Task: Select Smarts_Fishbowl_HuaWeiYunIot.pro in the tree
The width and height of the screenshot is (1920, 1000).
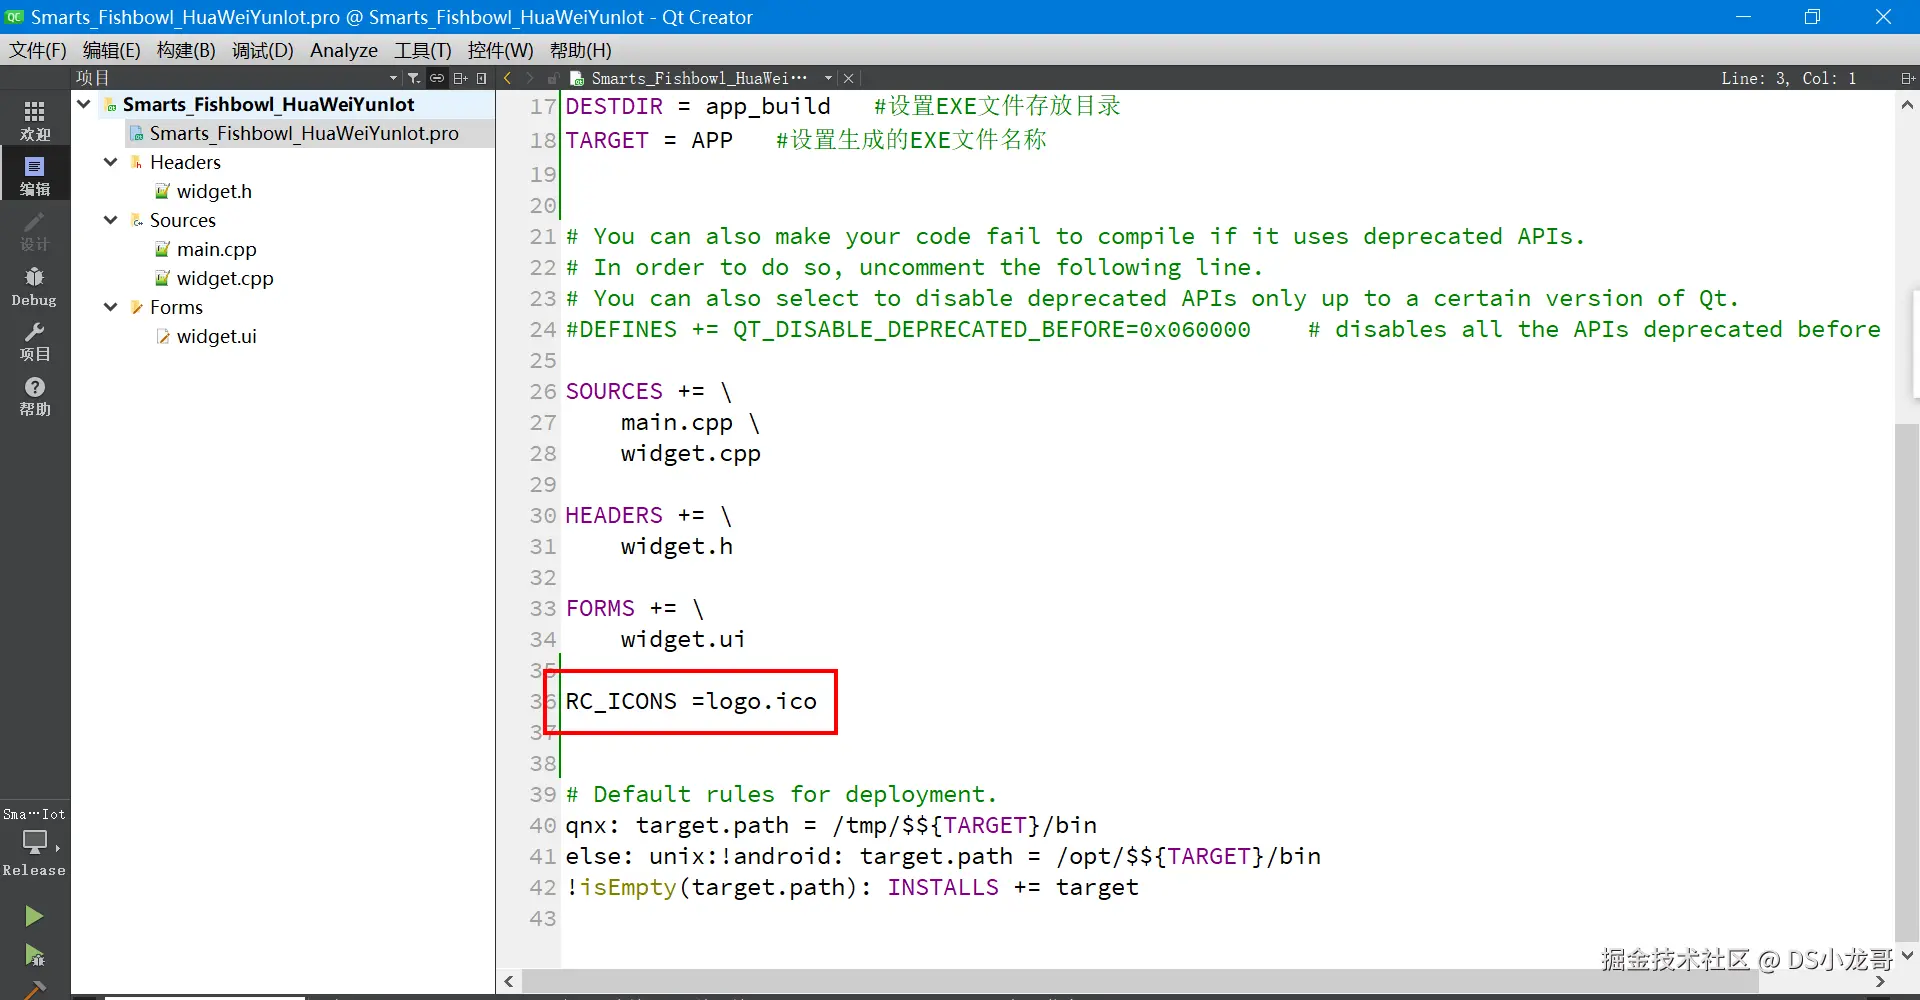Action: (x=304, y=133)
